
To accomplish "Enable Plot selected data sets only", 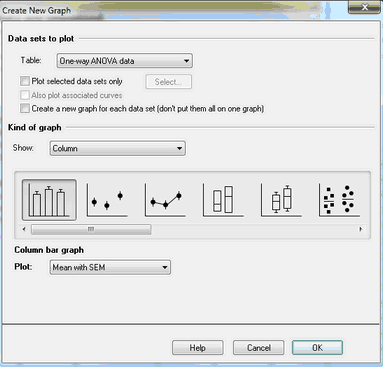I will 25,81.
